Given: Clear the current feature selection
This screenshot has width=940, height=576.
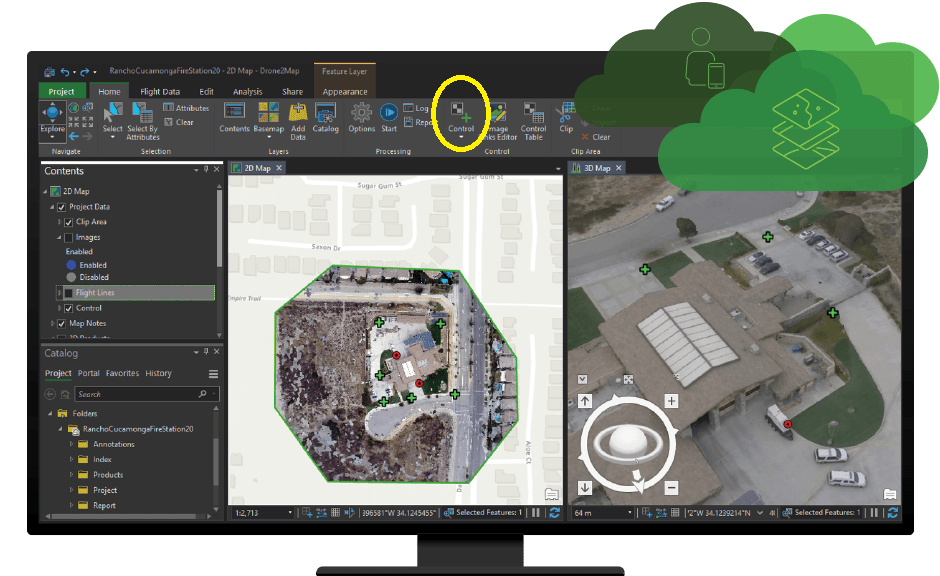Looking at the screenshot, I should 179,122.
